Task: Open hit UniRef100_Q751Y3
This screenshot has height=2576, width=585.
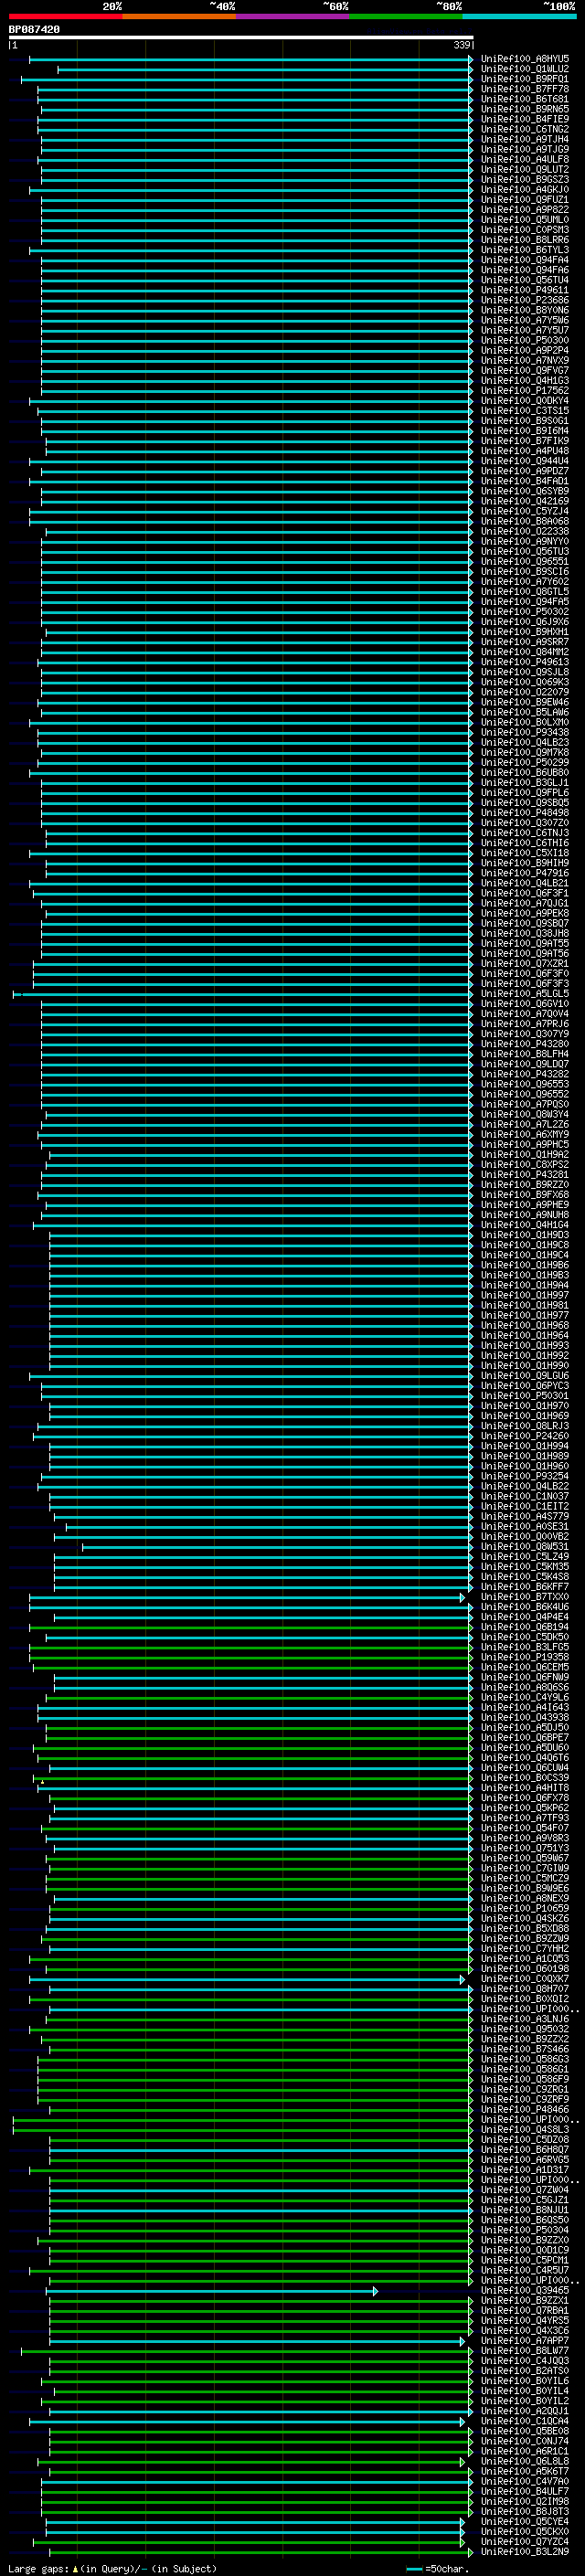Action: click(x=525, y=1848)
